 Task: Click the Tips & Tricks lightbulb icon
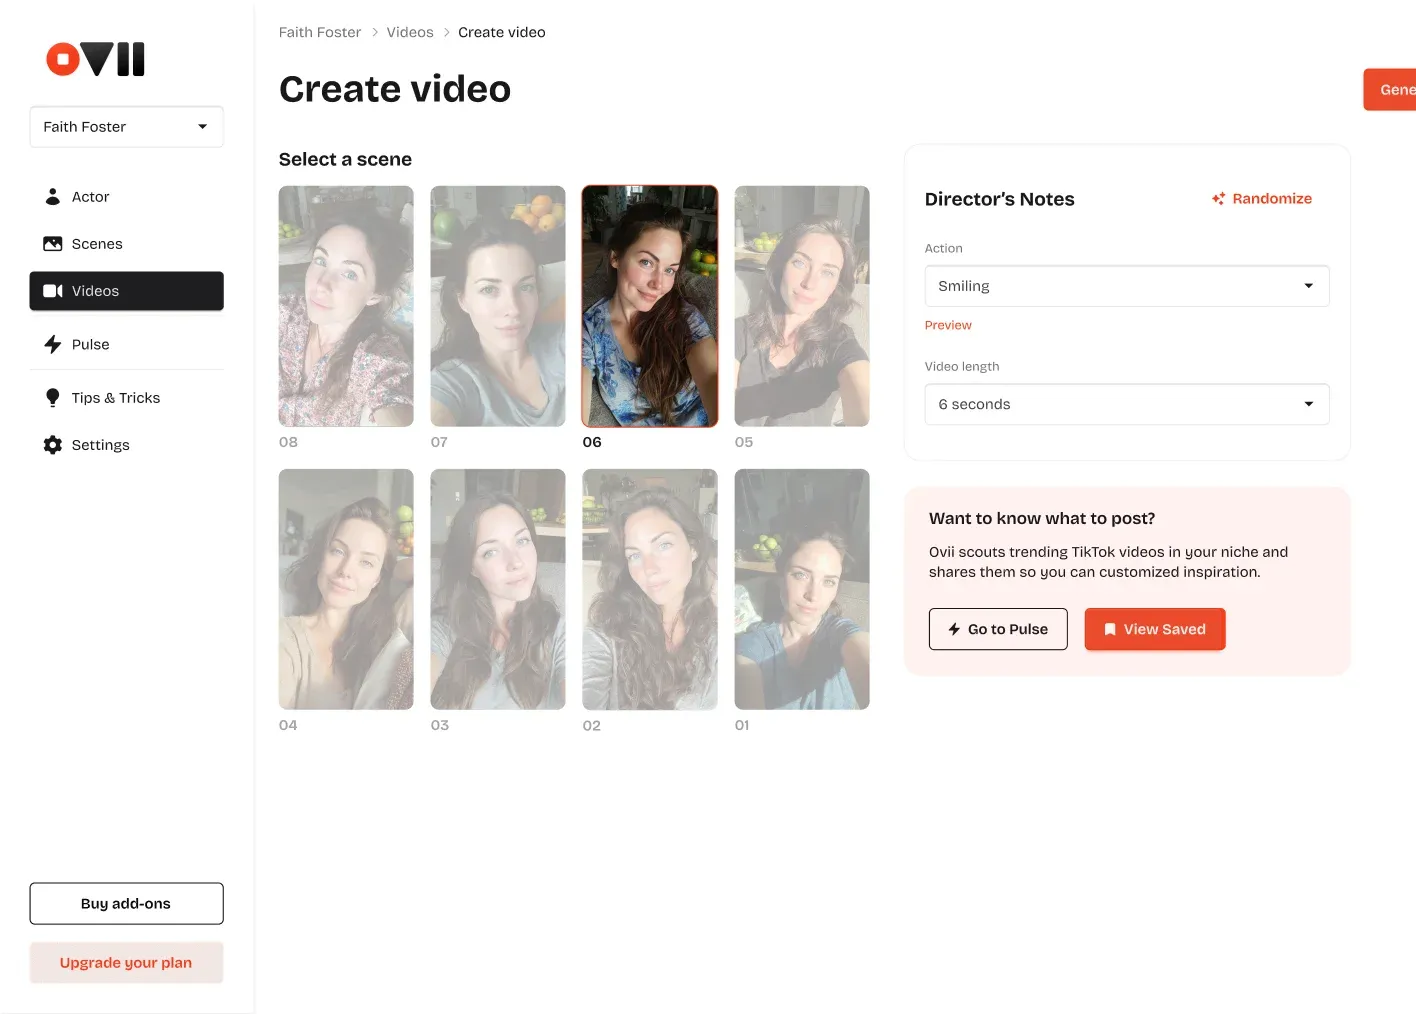click(x=53, y=398)
